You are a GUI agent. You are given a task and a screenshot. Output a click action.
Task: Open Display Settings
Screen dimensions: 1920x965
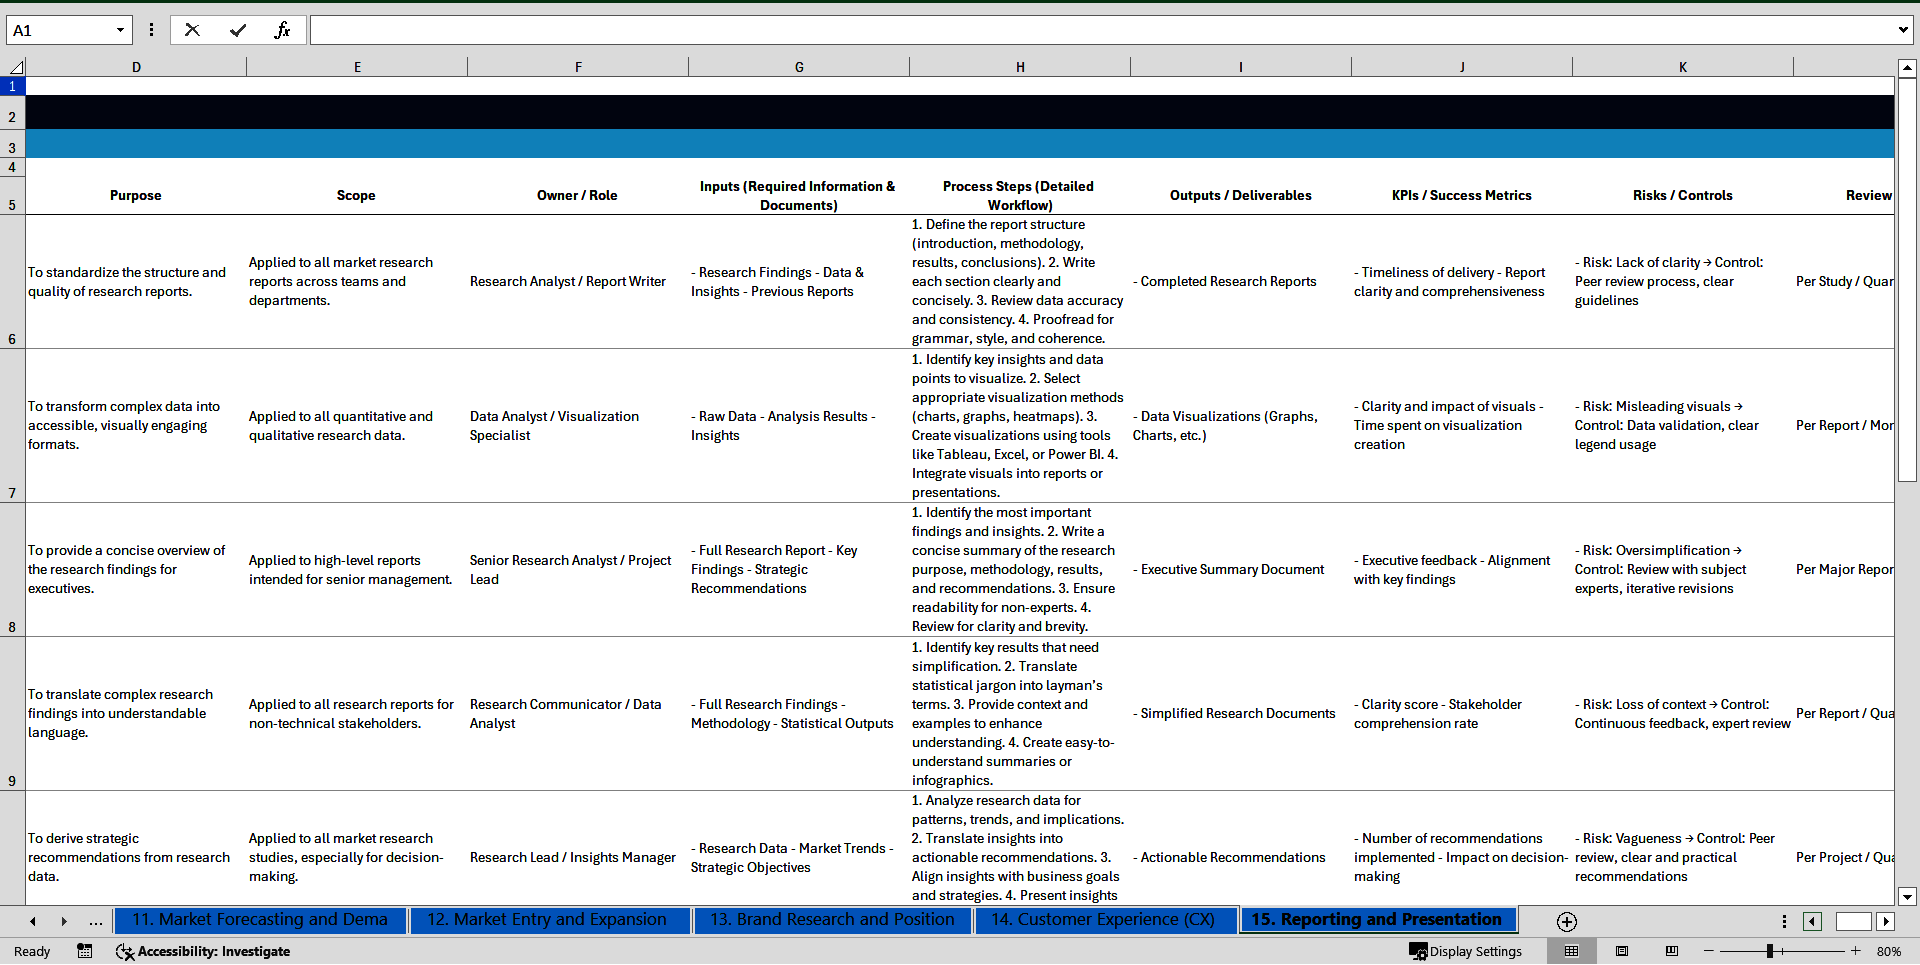tap(1466, 951)
